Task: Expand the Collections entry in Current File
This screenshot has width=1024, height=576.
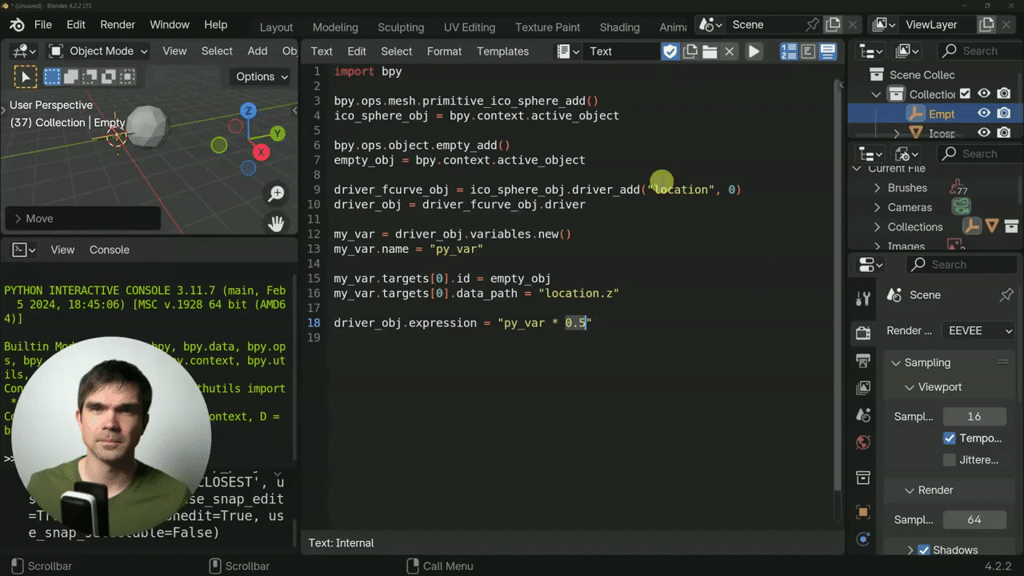Action: (x=877, y=227)
